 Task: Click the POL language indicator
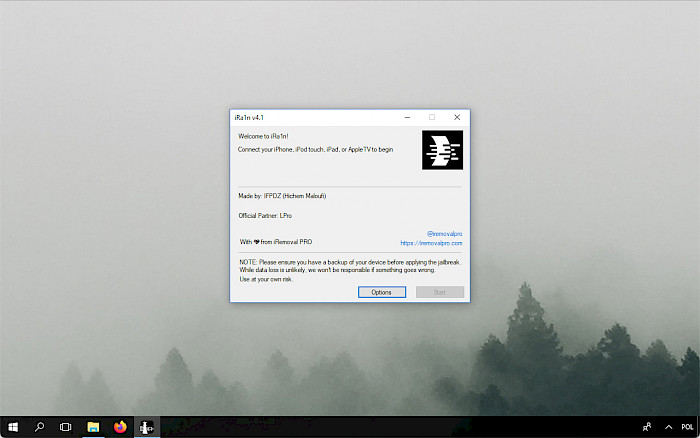pyautogui.click(x=687, y=427)
